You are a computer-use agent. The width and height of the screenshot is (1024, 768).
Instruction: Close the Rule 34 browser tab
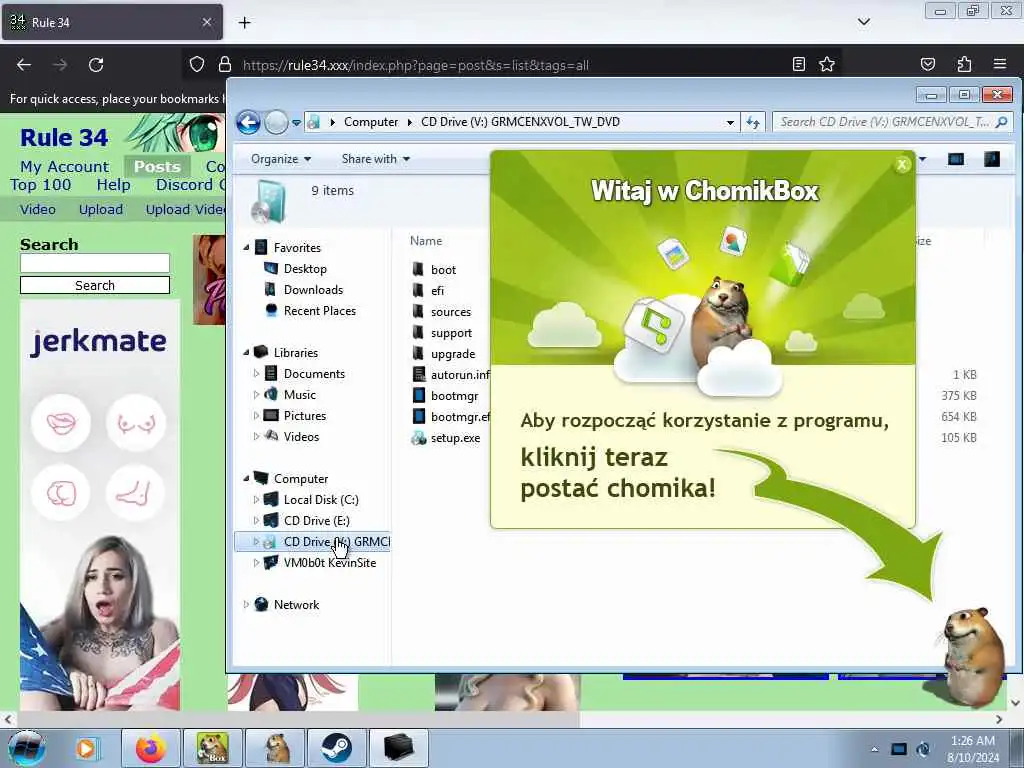[x=206, y=22]
